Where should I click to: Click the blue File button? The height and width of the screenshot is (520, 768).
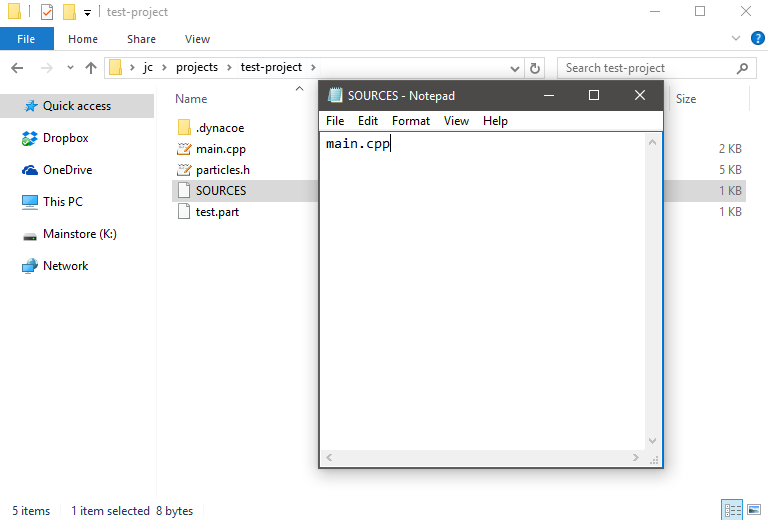pyautogui.click(x=27, y=39)
